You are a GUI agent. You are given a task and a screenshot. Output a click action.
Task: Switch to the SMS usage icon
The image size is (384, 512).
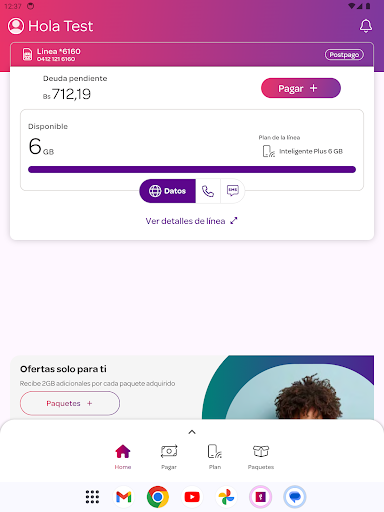[x=233, y=191]
